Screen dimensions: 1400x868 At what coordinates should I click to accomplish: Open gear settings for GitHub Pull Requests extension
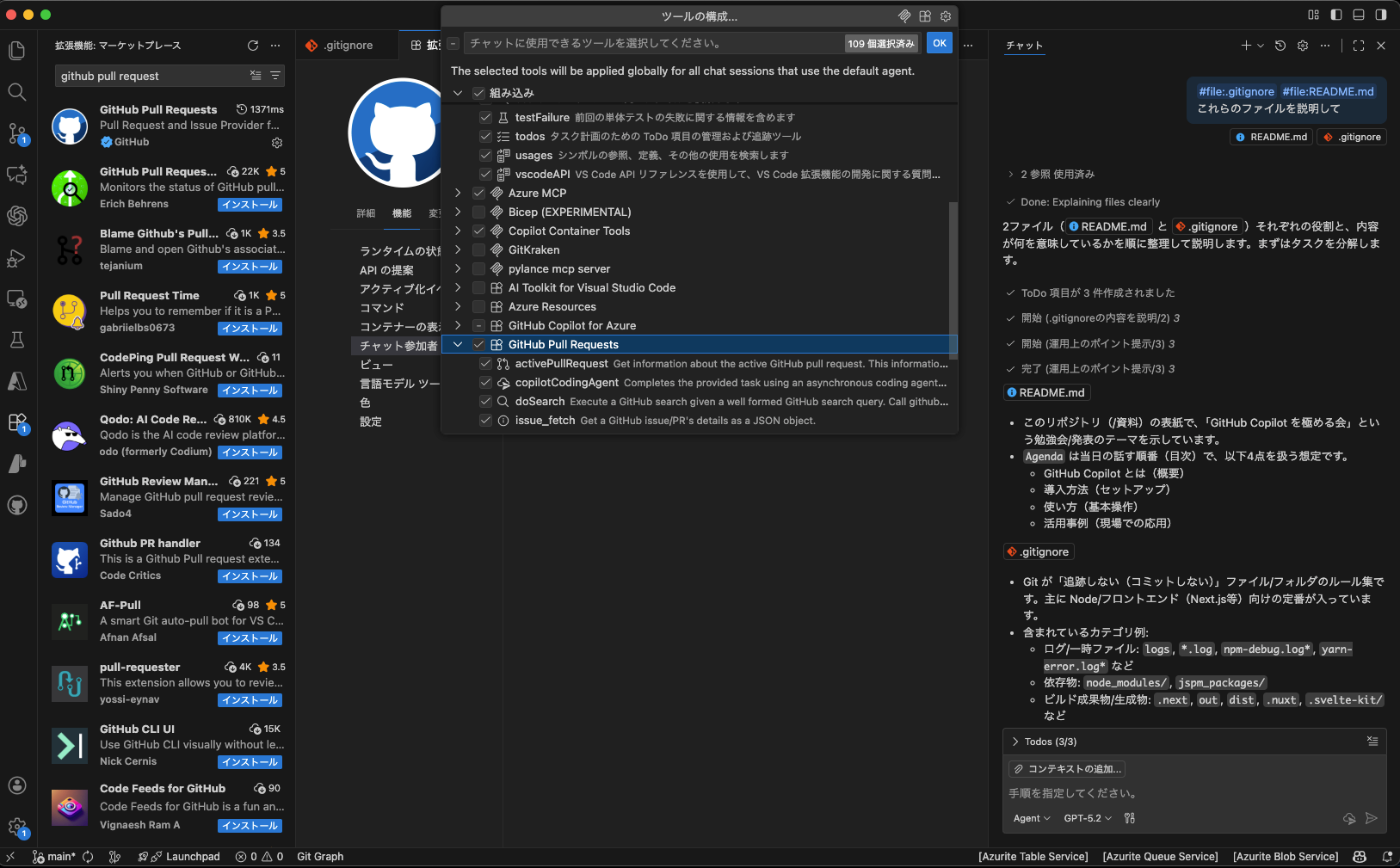point(277,143)
